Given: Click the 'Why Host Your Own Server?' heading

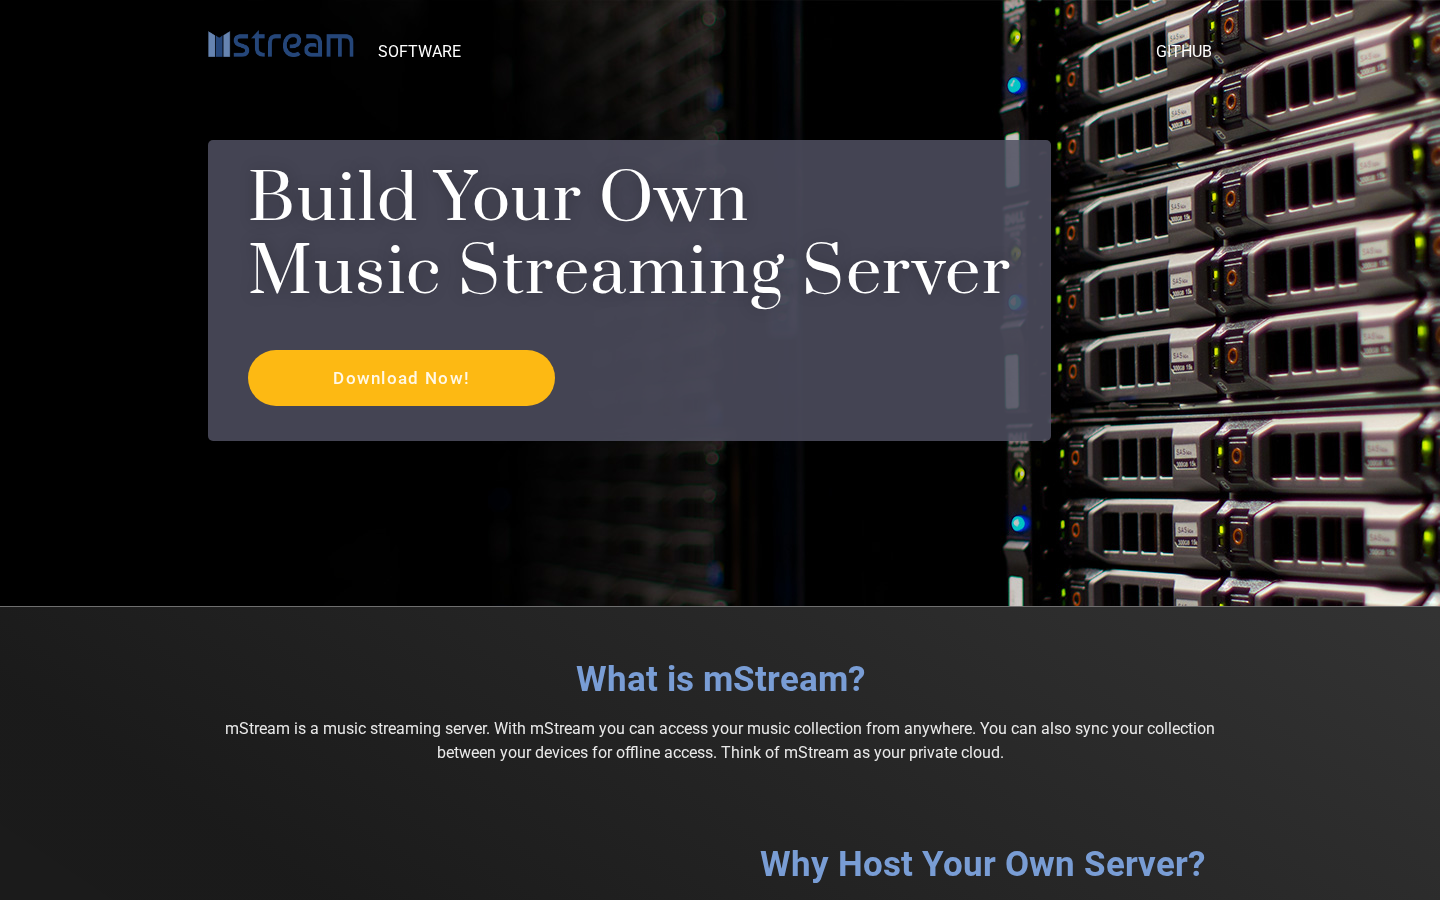Looking at the screenshot, I should click(982, 864).
